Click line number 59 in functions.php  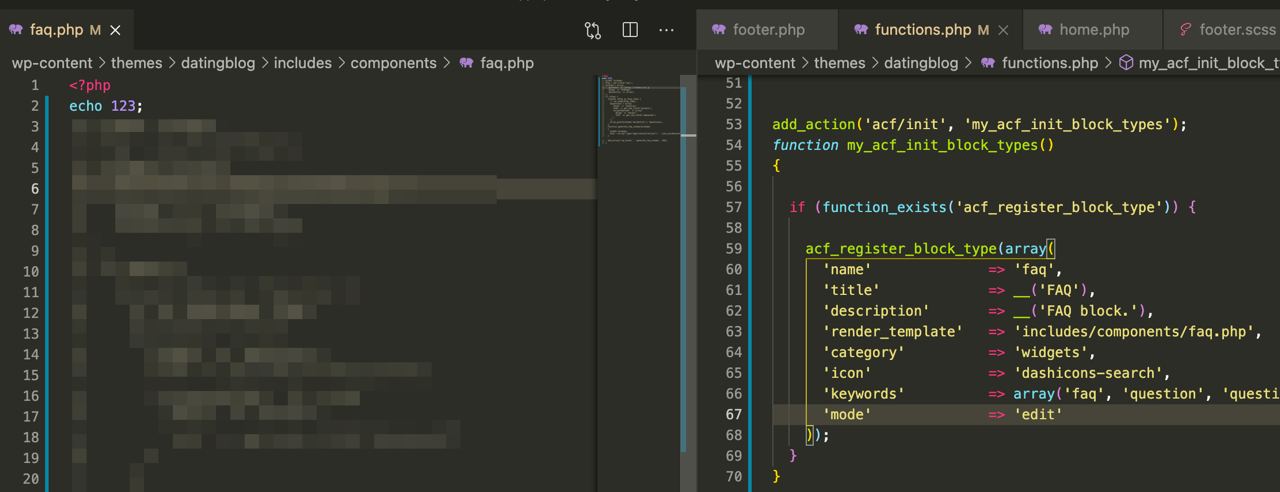(734, 249)
